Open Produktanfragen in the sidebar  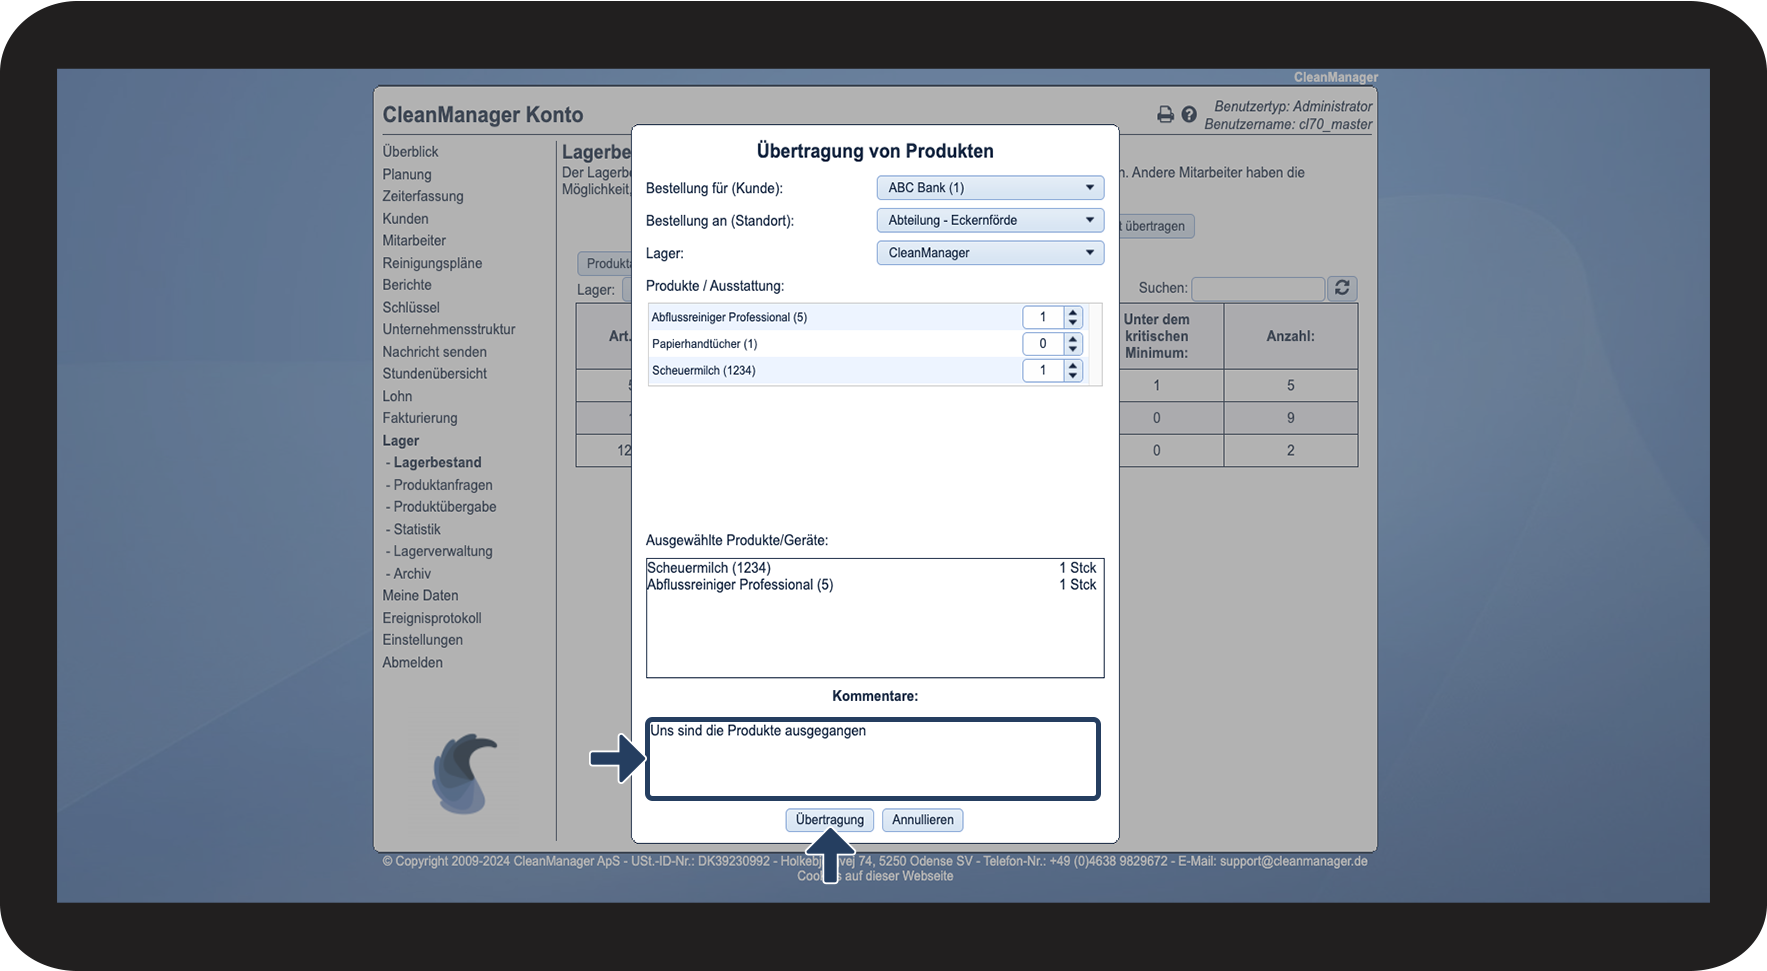[x=443, y=485]
